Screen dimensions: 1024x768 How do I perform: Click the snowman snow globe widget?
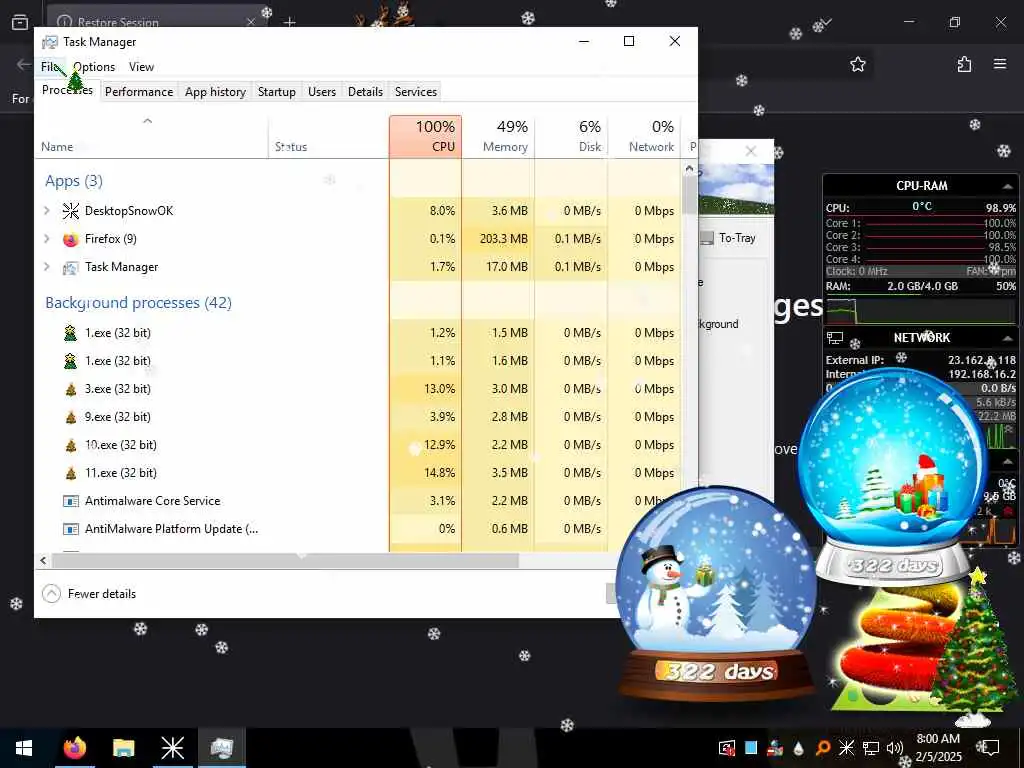(x=716, y=593)
